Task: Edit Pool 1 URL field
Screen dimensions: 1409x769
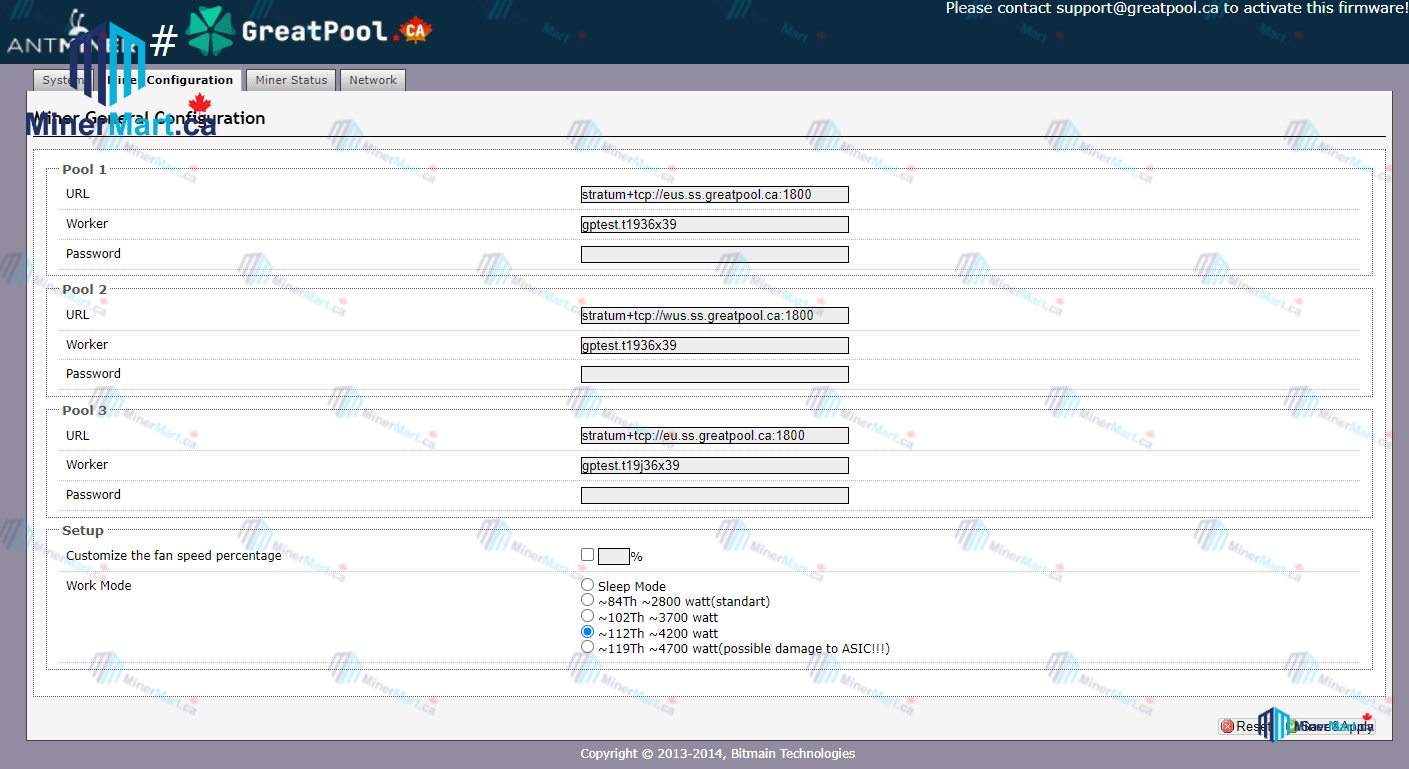Action: 714,194
